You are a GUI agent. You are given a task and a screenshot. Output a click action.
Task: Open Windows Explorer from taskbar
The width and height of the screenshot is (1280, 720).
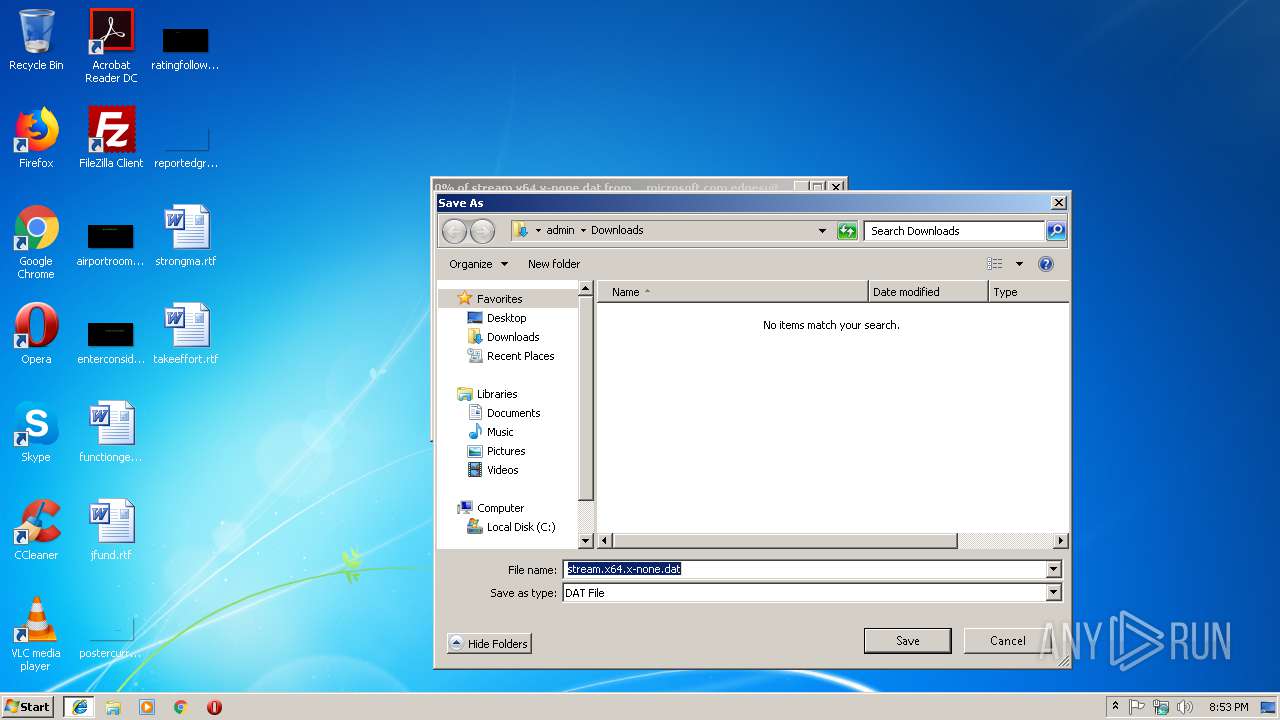coord(113,707)
